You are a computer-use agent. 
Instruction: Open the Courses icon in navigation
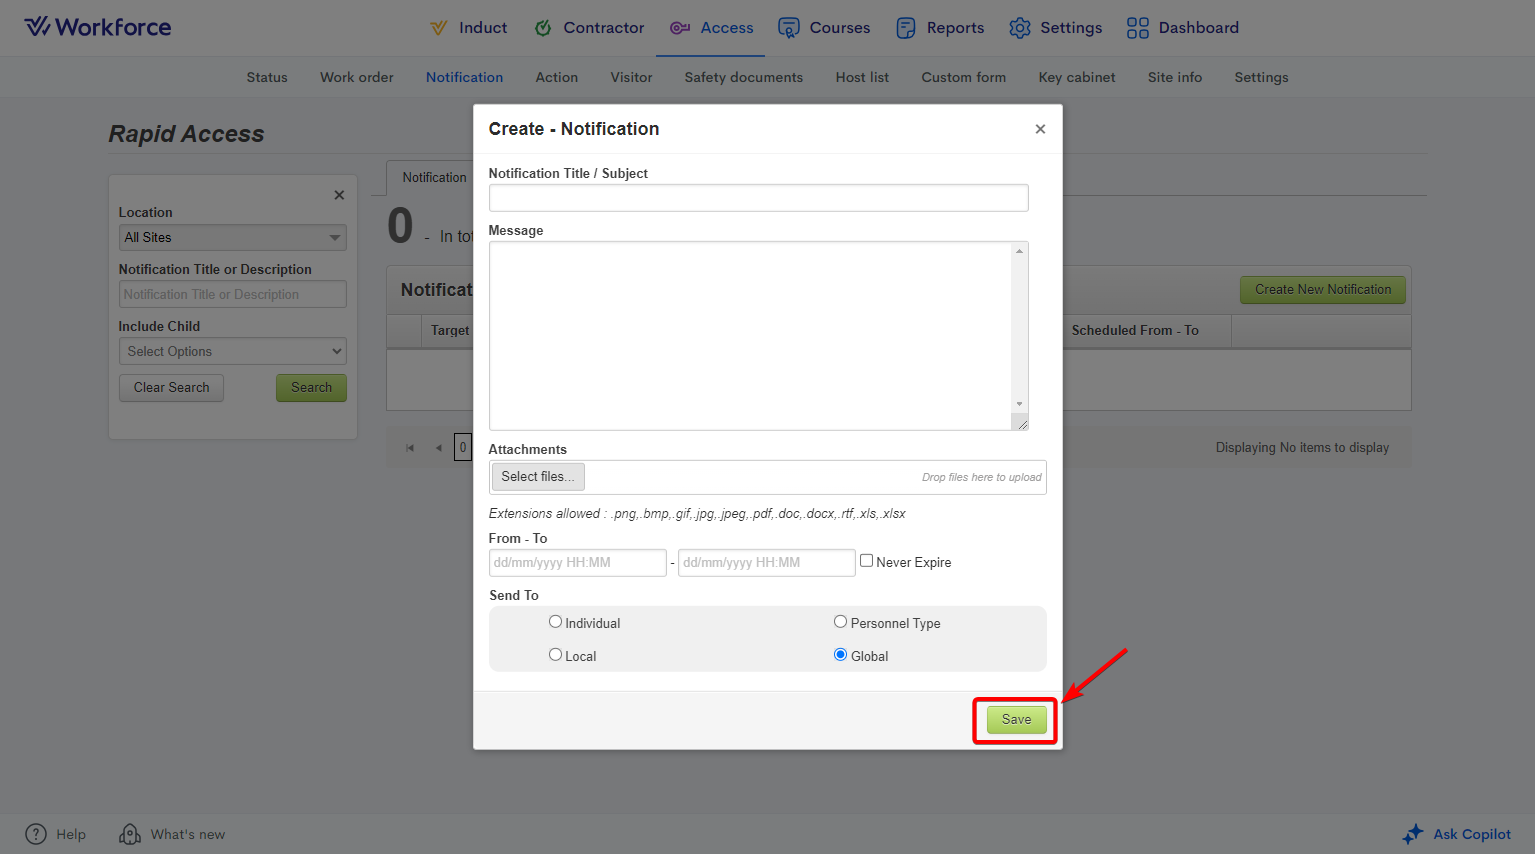click(x=789, y=28)
